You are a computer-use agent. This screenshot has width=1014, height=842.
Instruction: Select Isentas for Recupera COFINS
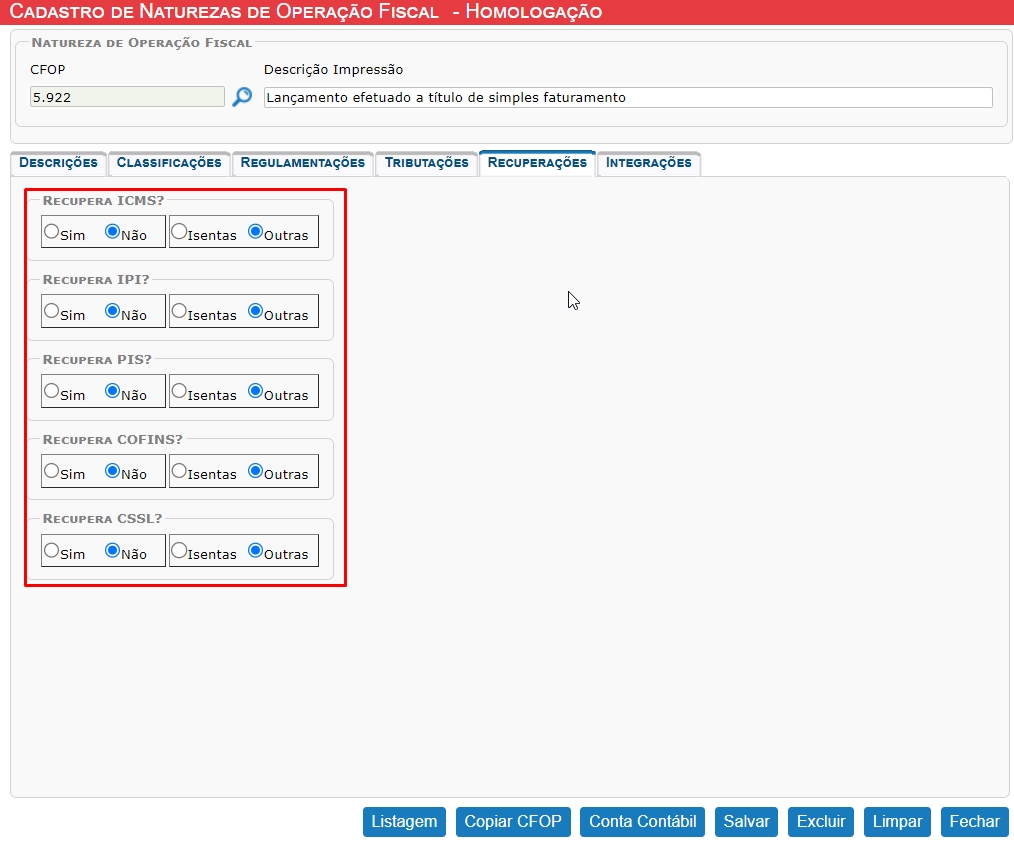(179, 471)
